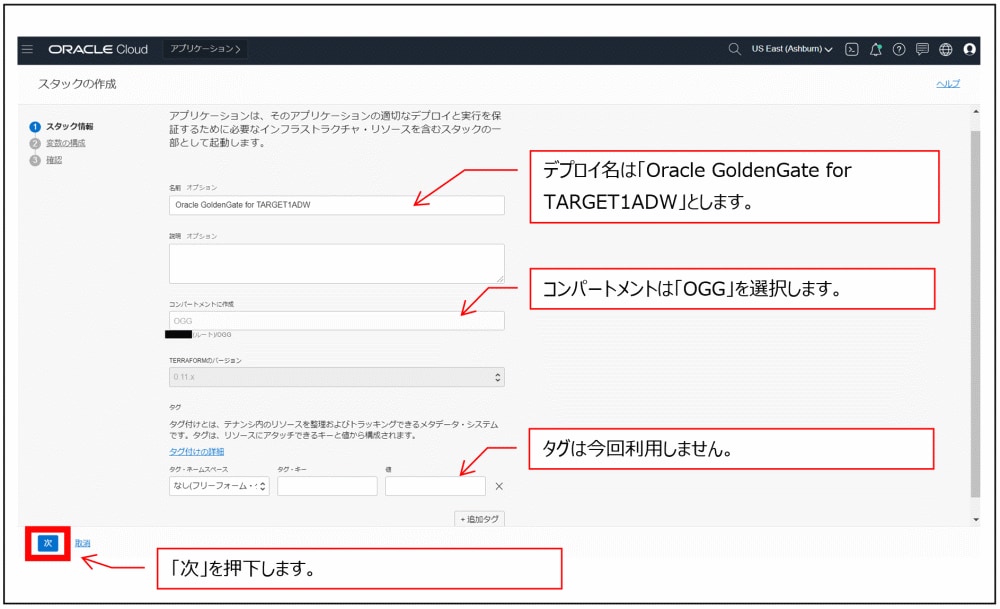Click the 取消 cancel link
This screenshot has width=1000, height=609.
click(82, 543)
